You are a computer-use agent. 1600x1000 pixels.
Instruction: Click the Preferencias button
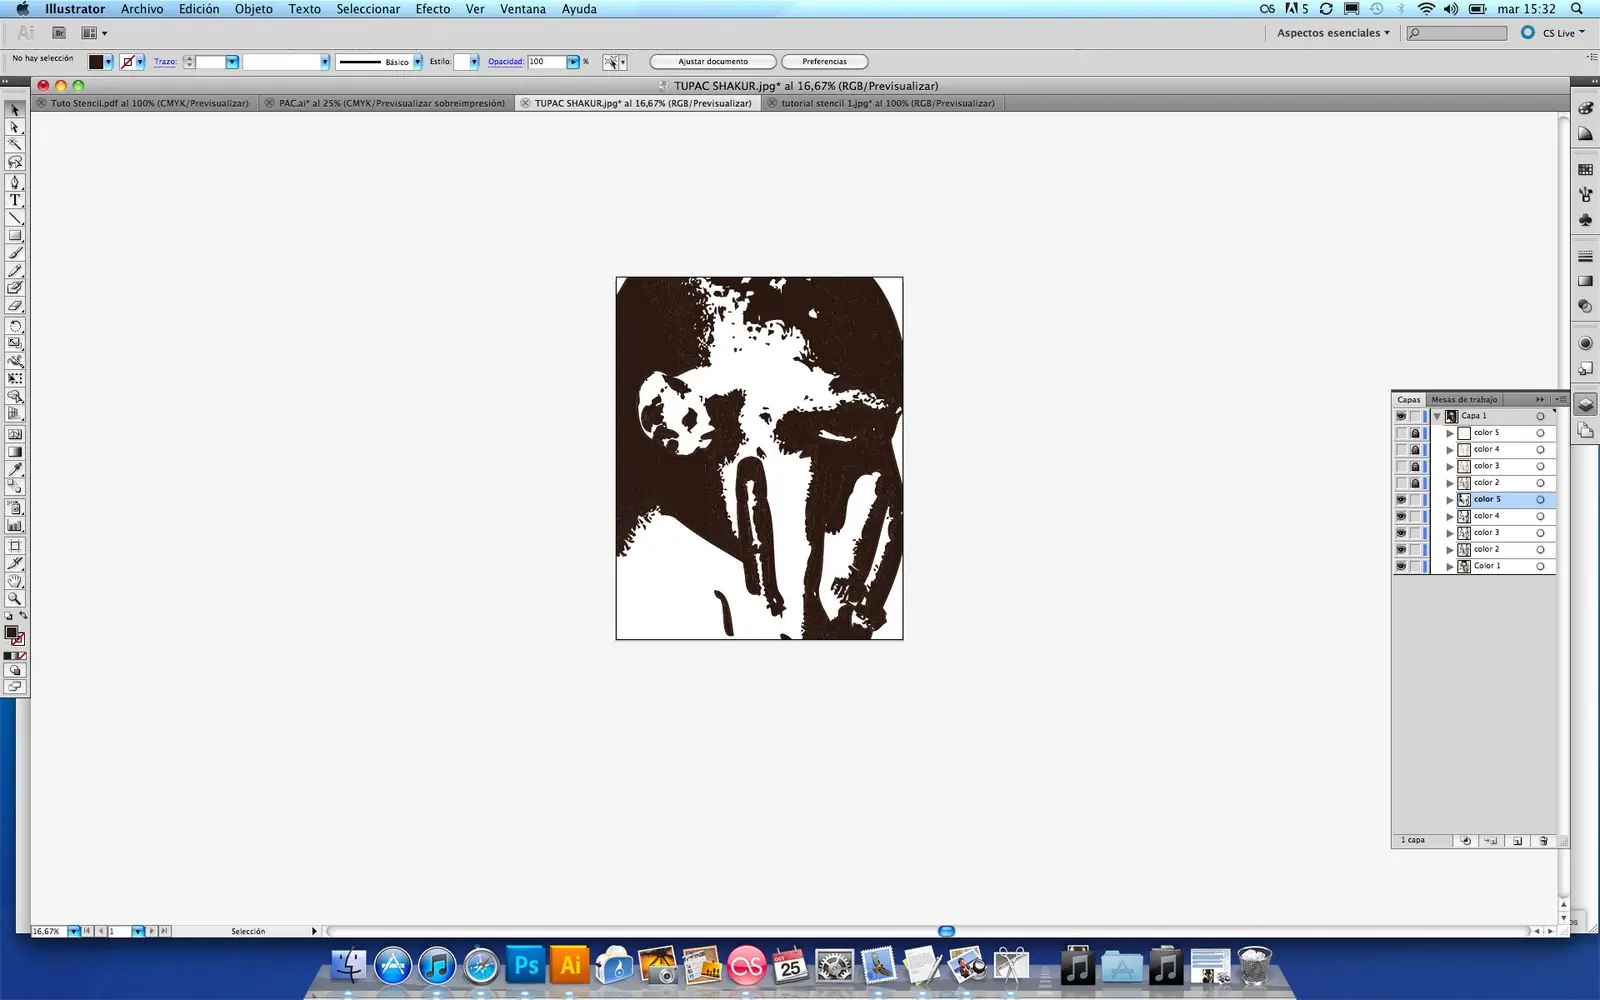(x=824, y=62)
